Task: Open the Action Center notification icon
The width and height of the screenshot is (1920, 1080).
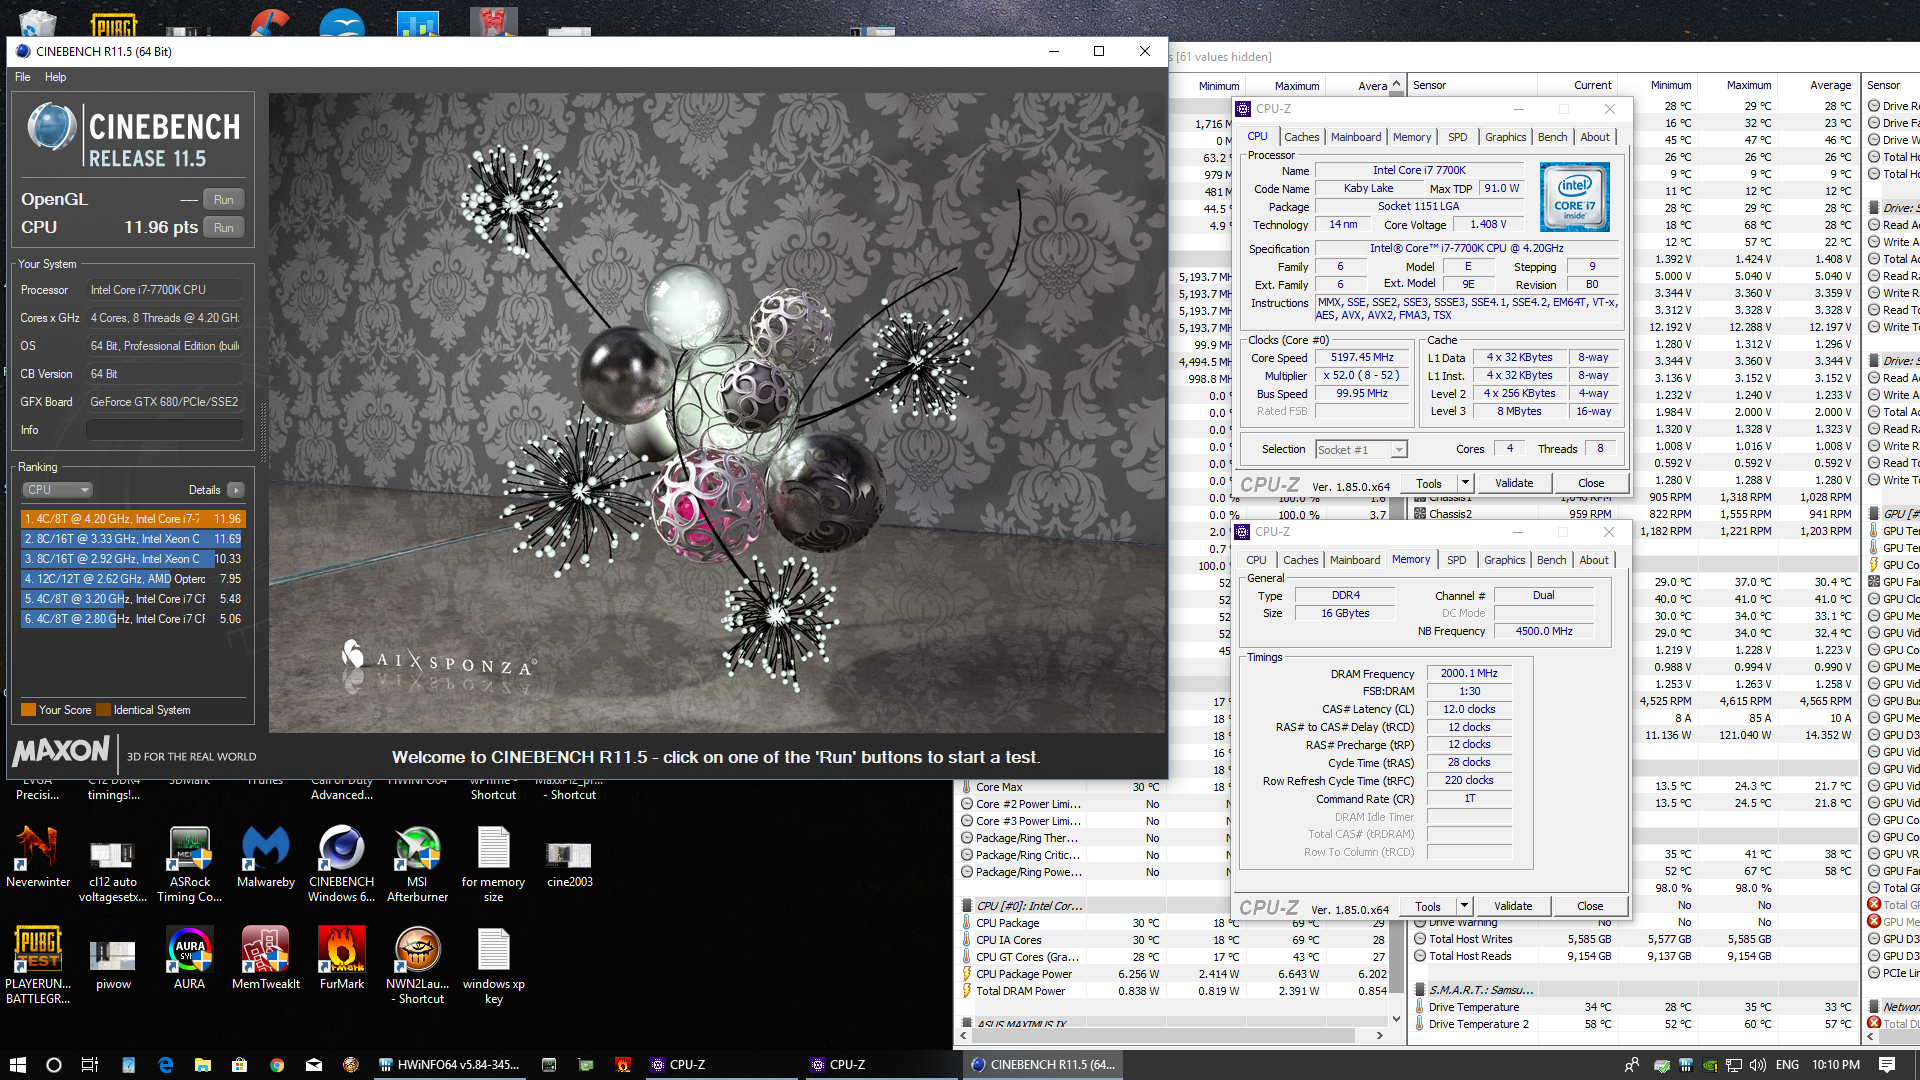Action: tap(1886, 1065)
